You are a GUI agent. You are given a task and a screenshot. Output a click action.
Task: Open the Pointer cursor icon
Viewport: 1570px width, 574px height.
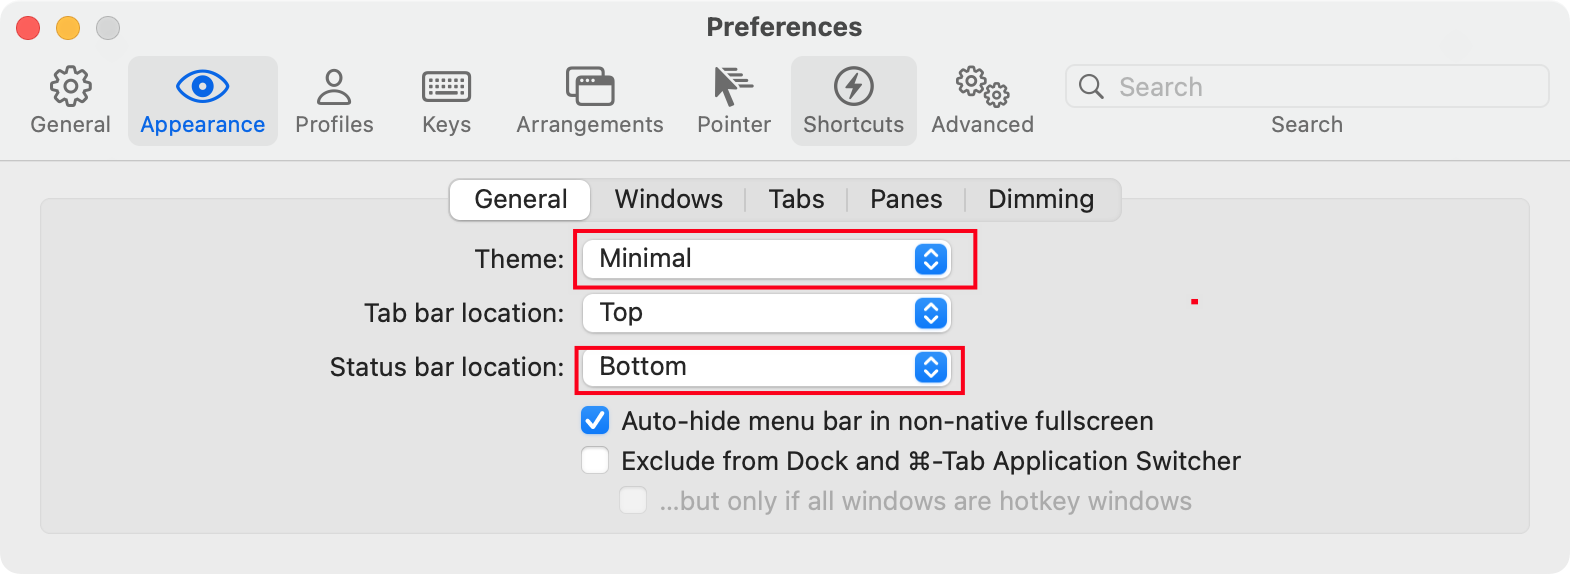coord(734,87)
